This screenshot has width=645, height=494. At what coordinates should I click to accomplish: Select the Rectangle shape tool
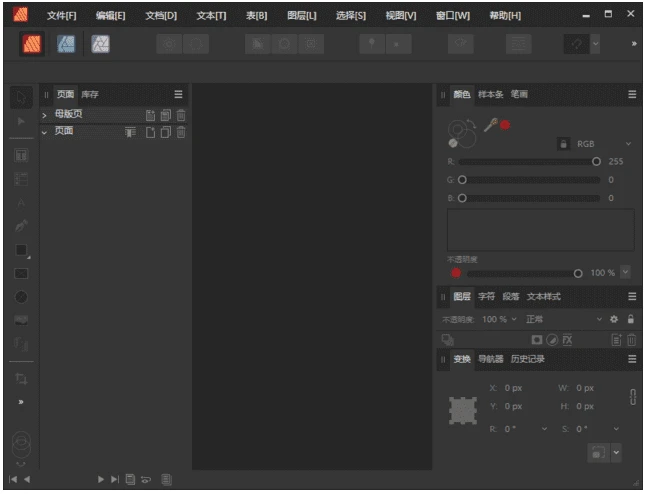click(x=21, y=250)
